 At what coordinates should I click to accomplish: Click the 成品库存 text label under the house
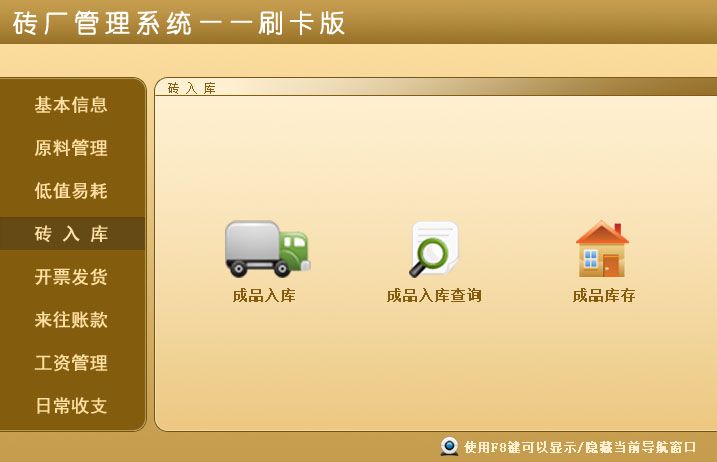(x=604, y=295)
